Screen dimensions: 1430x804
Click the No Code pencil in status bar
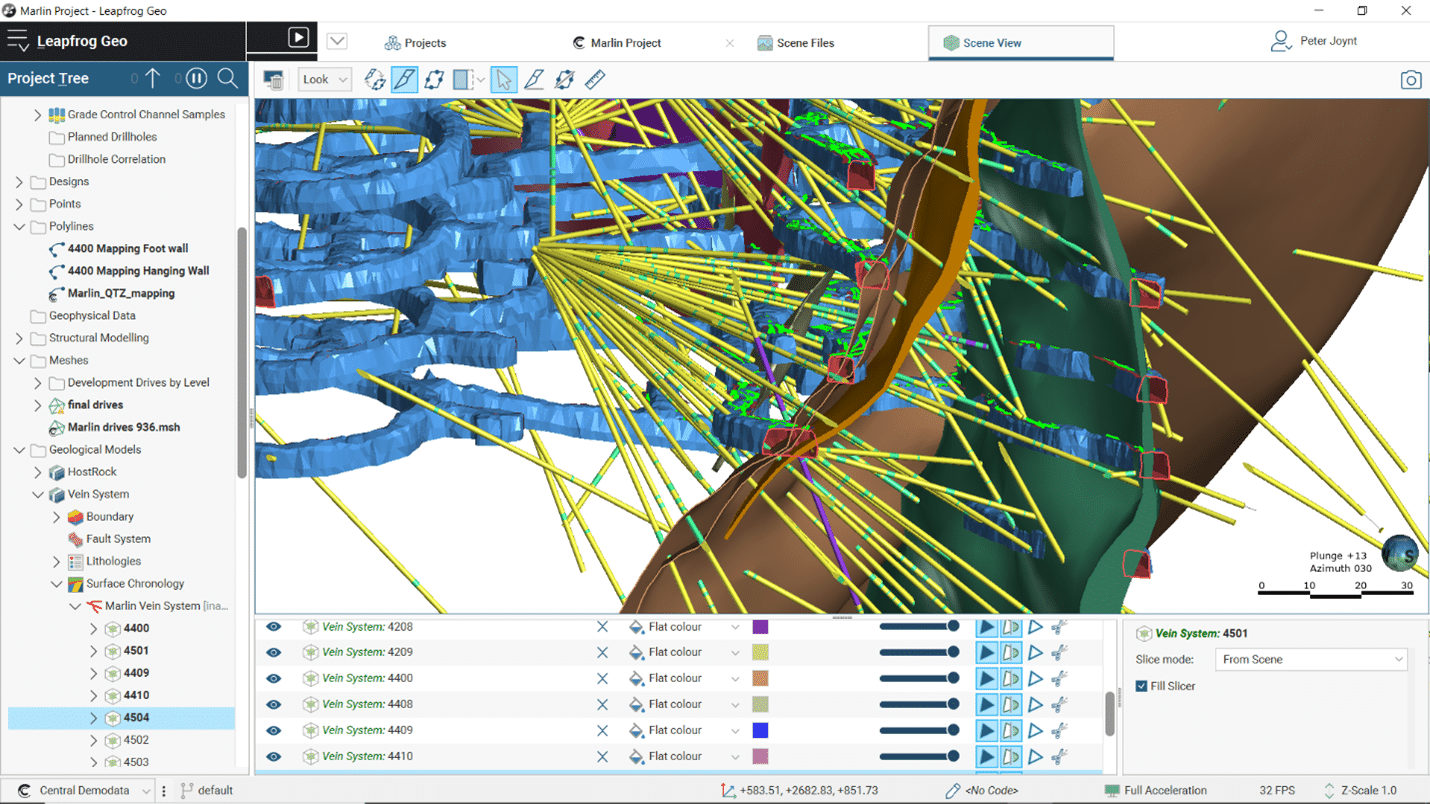coord(953,790)
